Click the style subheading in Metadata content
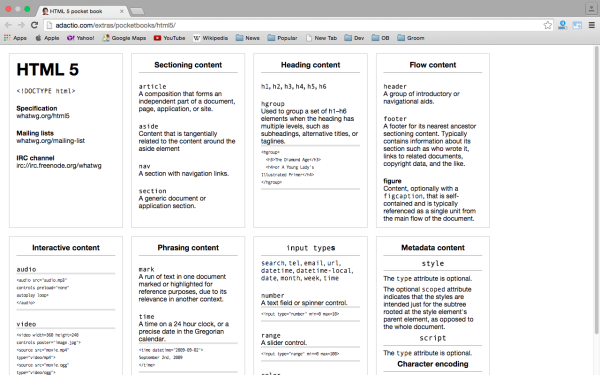This screenshot has width=600, height=375. coord(433,263)
